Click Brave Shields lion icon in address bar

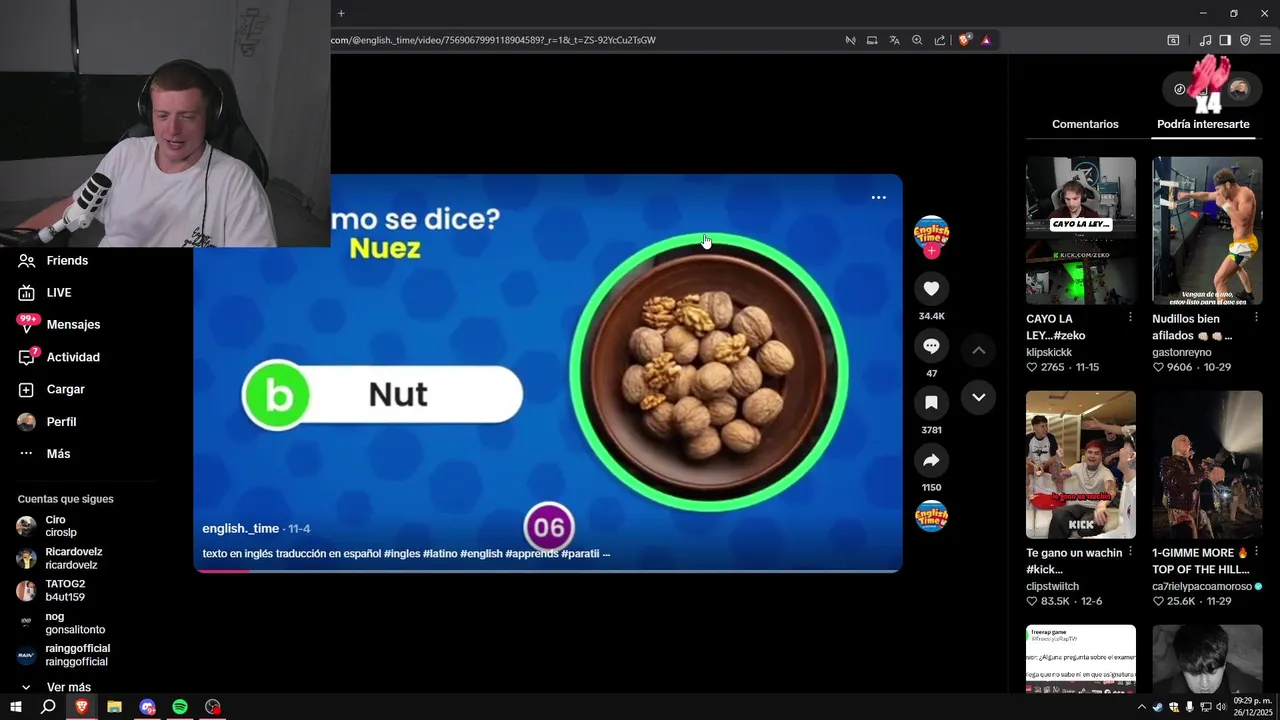tap(964, 40)
